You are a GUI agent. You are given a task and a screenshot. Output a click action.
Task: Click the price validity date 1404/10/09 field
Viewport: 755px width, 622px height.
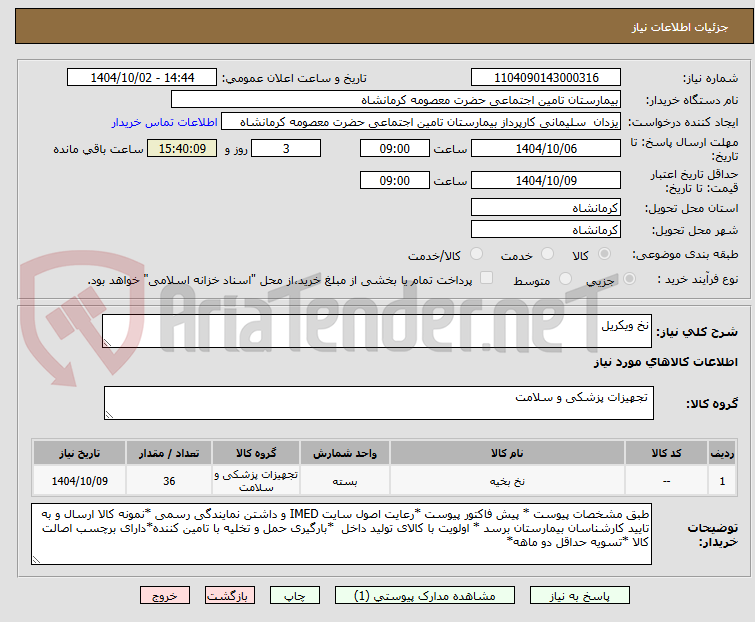(546, 181)
